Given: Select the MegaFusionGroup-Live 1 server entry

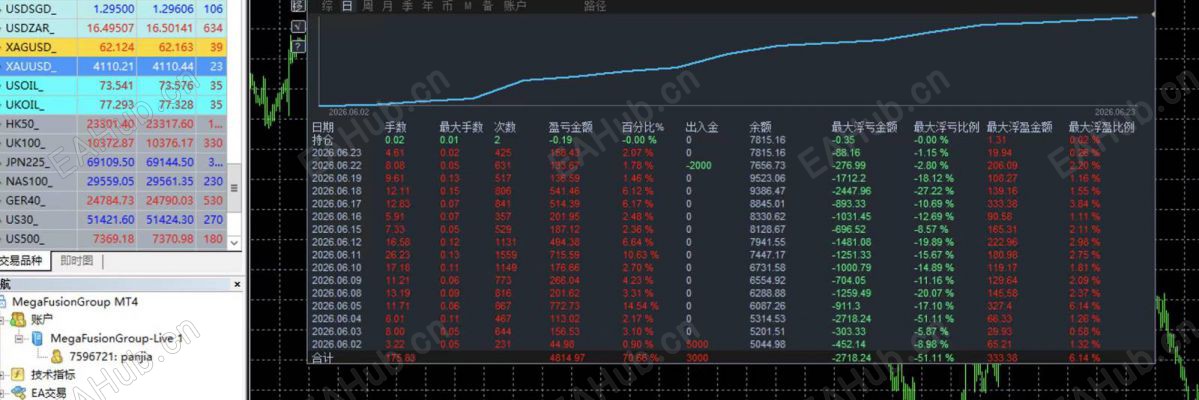Looking at the screenshot, I should [116, 338].
